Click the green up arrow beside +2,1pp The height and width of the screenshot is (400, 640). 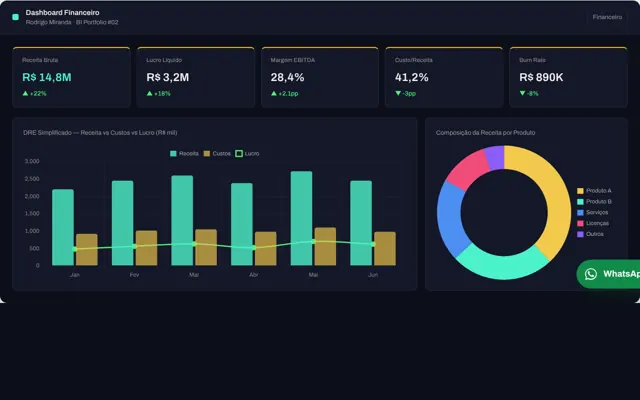[274, 93]
